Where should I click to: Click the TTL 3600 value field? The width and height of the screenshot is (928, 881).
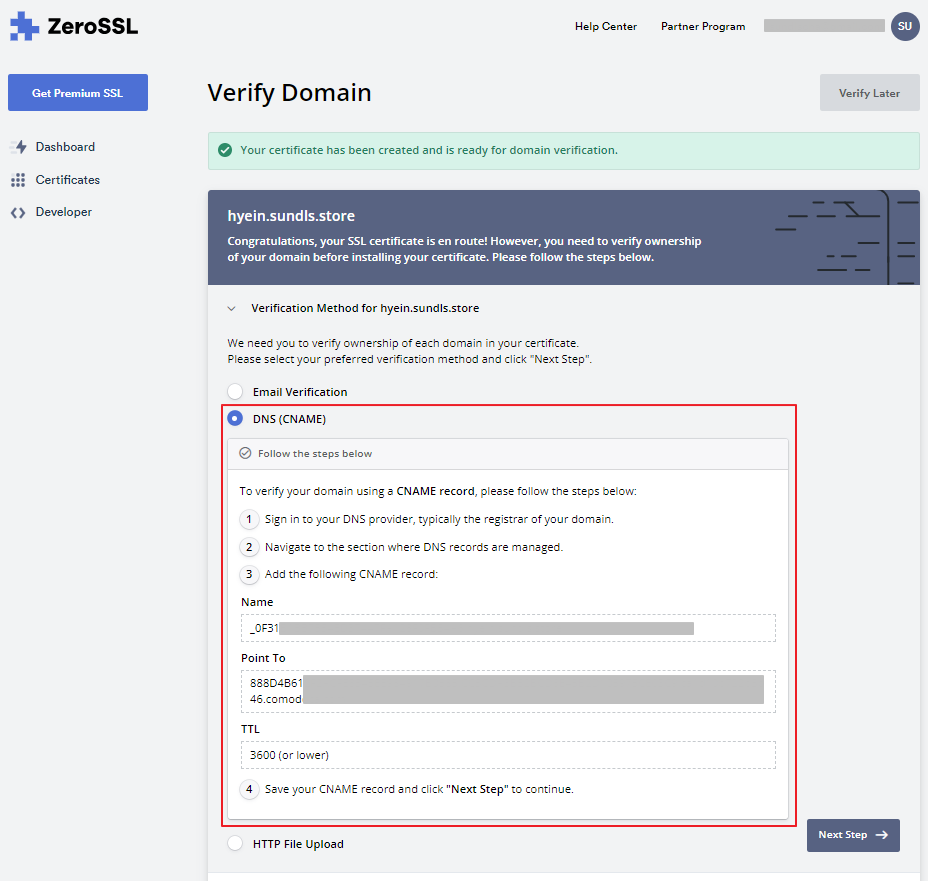point(508,755)
